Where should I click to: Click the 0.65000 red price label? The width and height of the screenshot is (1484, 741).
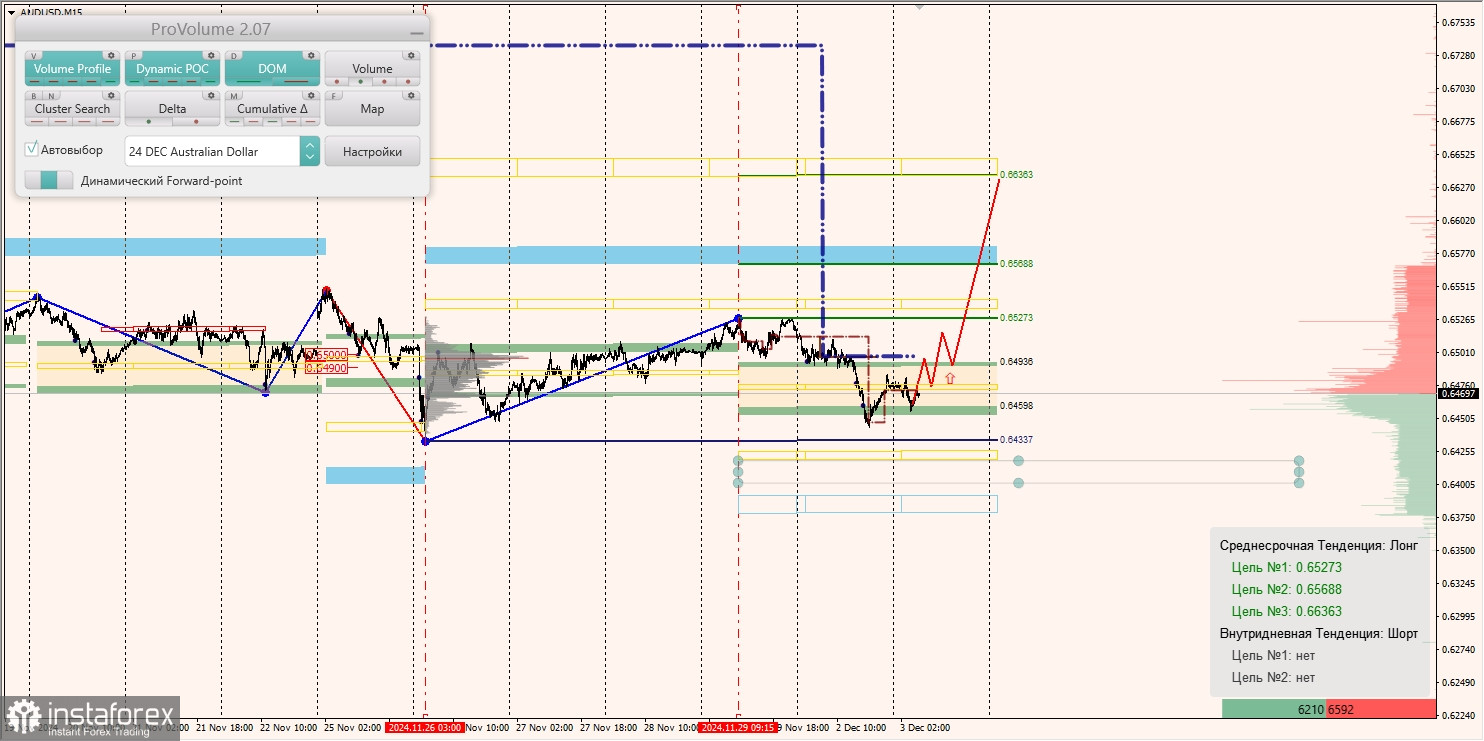[x=328, y=354]
